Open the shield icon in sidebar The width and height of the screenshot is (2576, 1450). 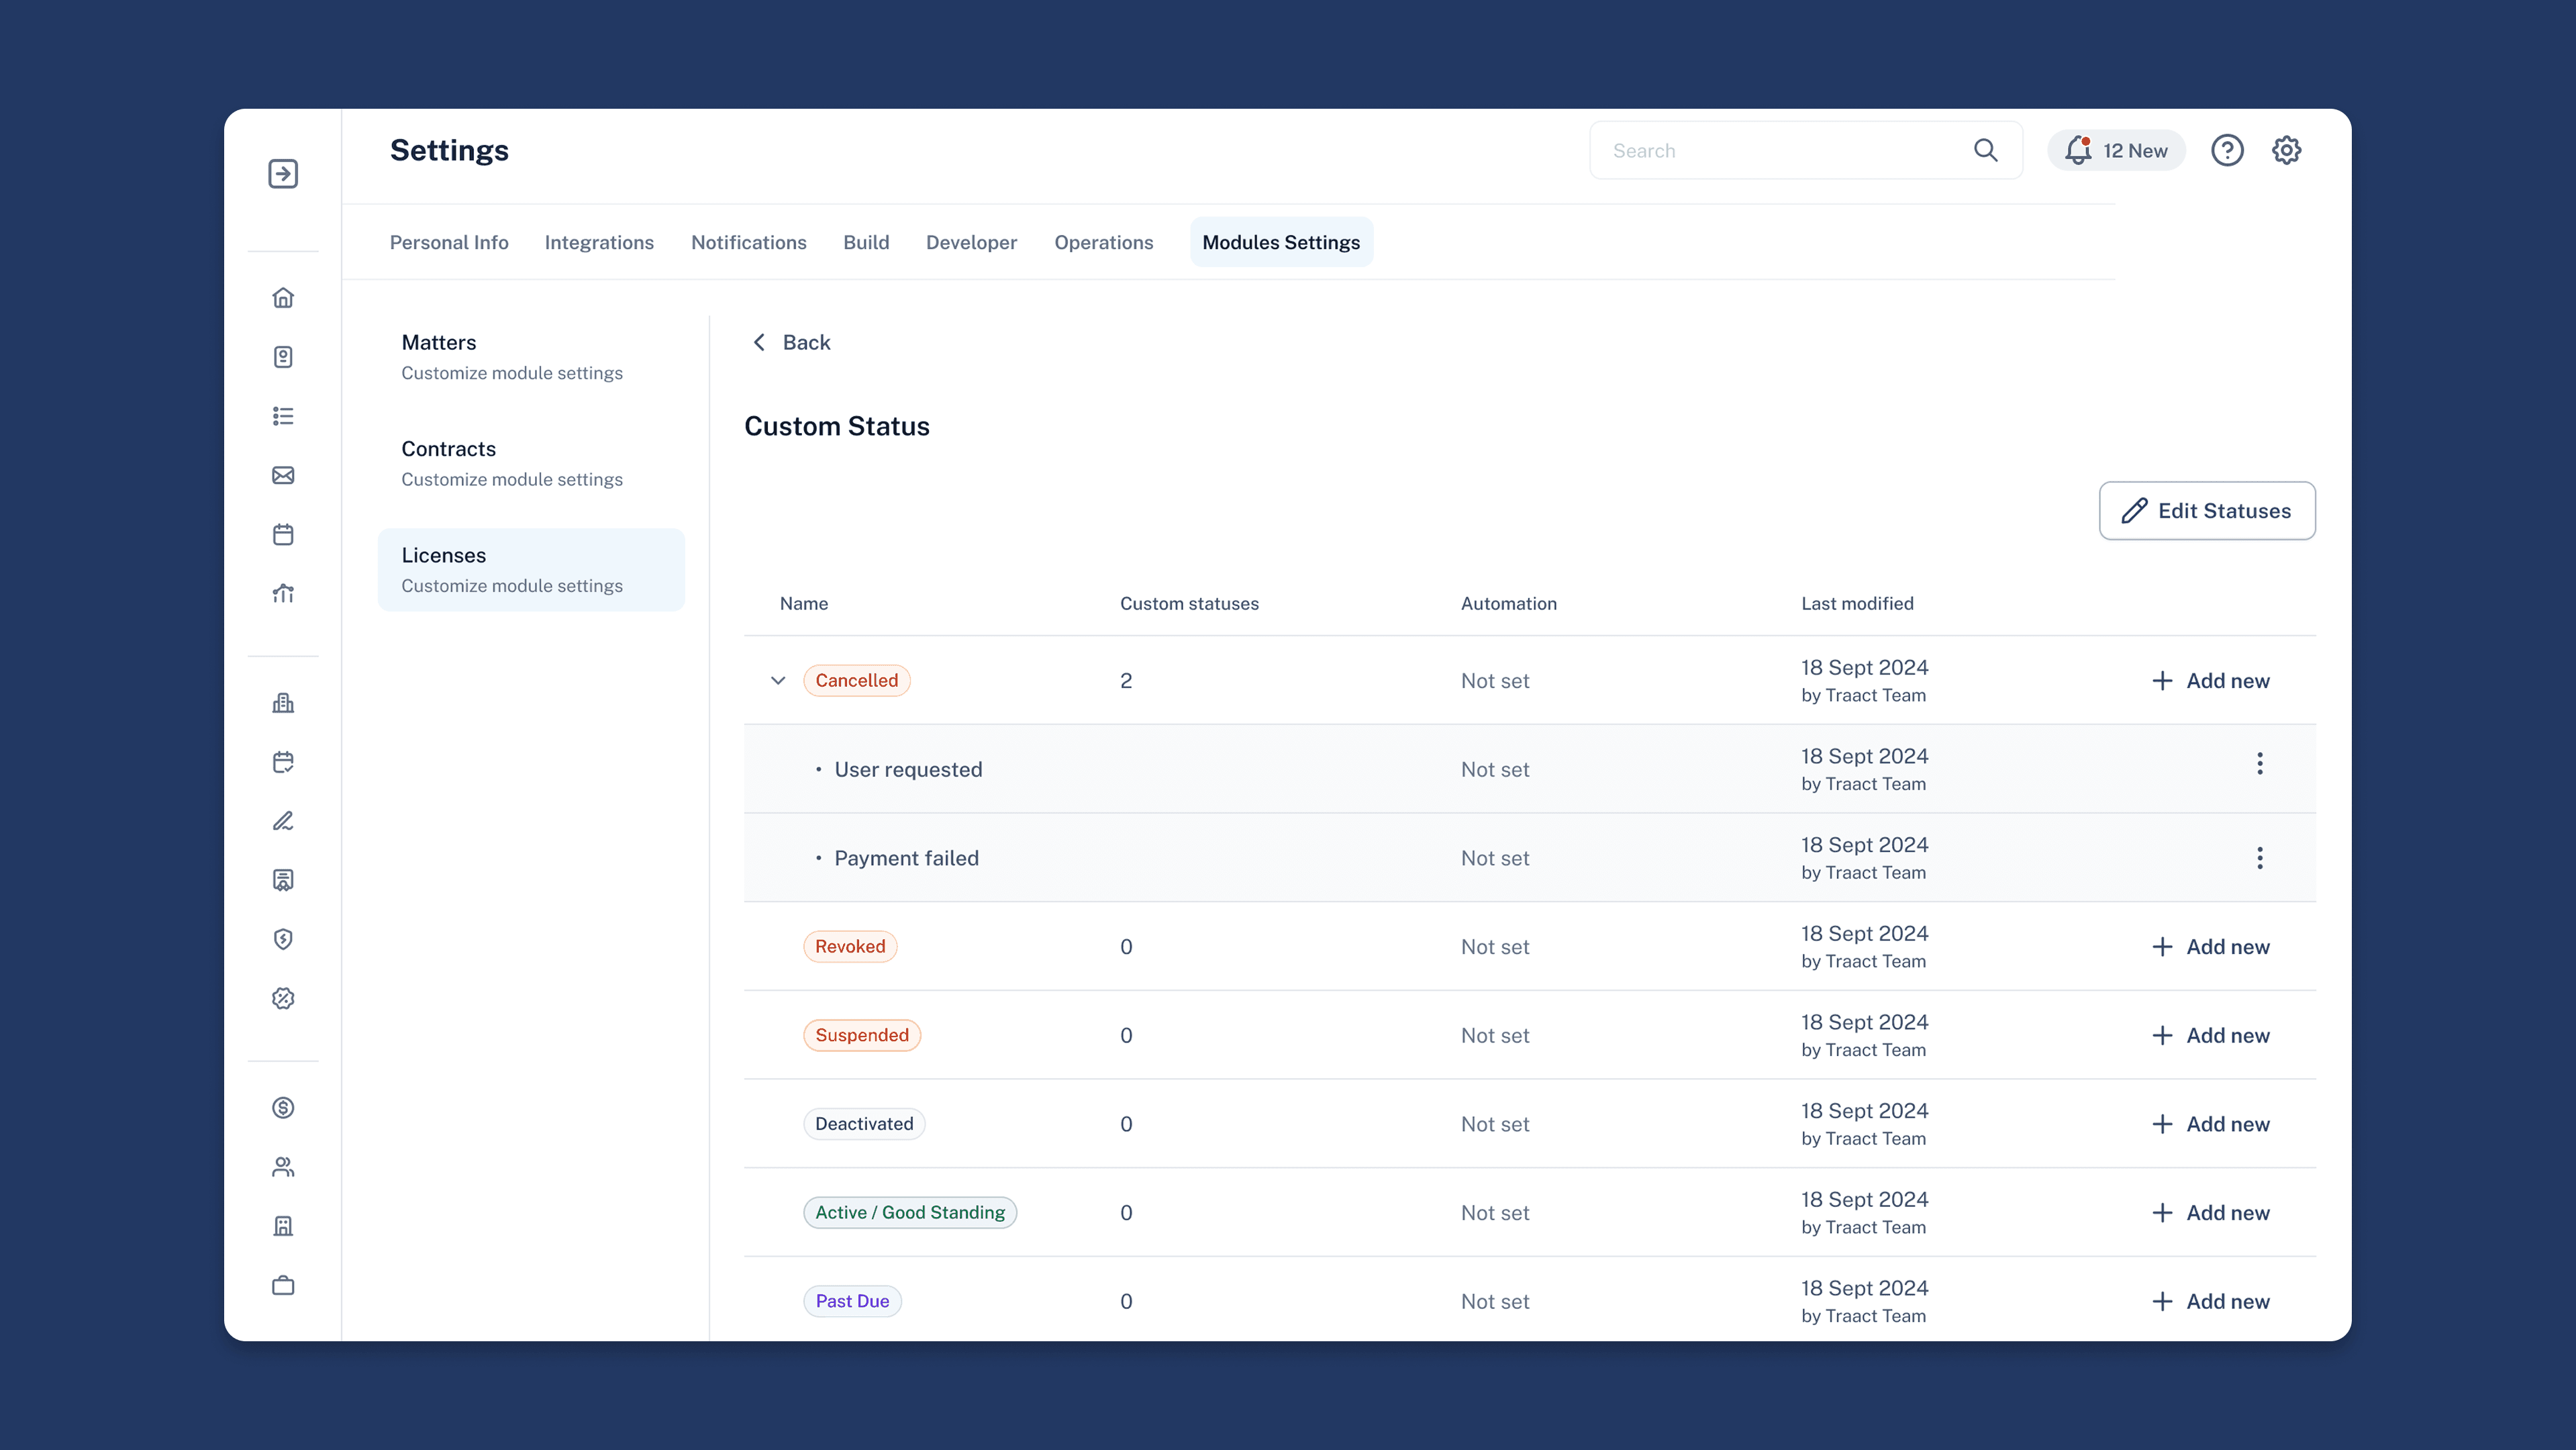283,939
